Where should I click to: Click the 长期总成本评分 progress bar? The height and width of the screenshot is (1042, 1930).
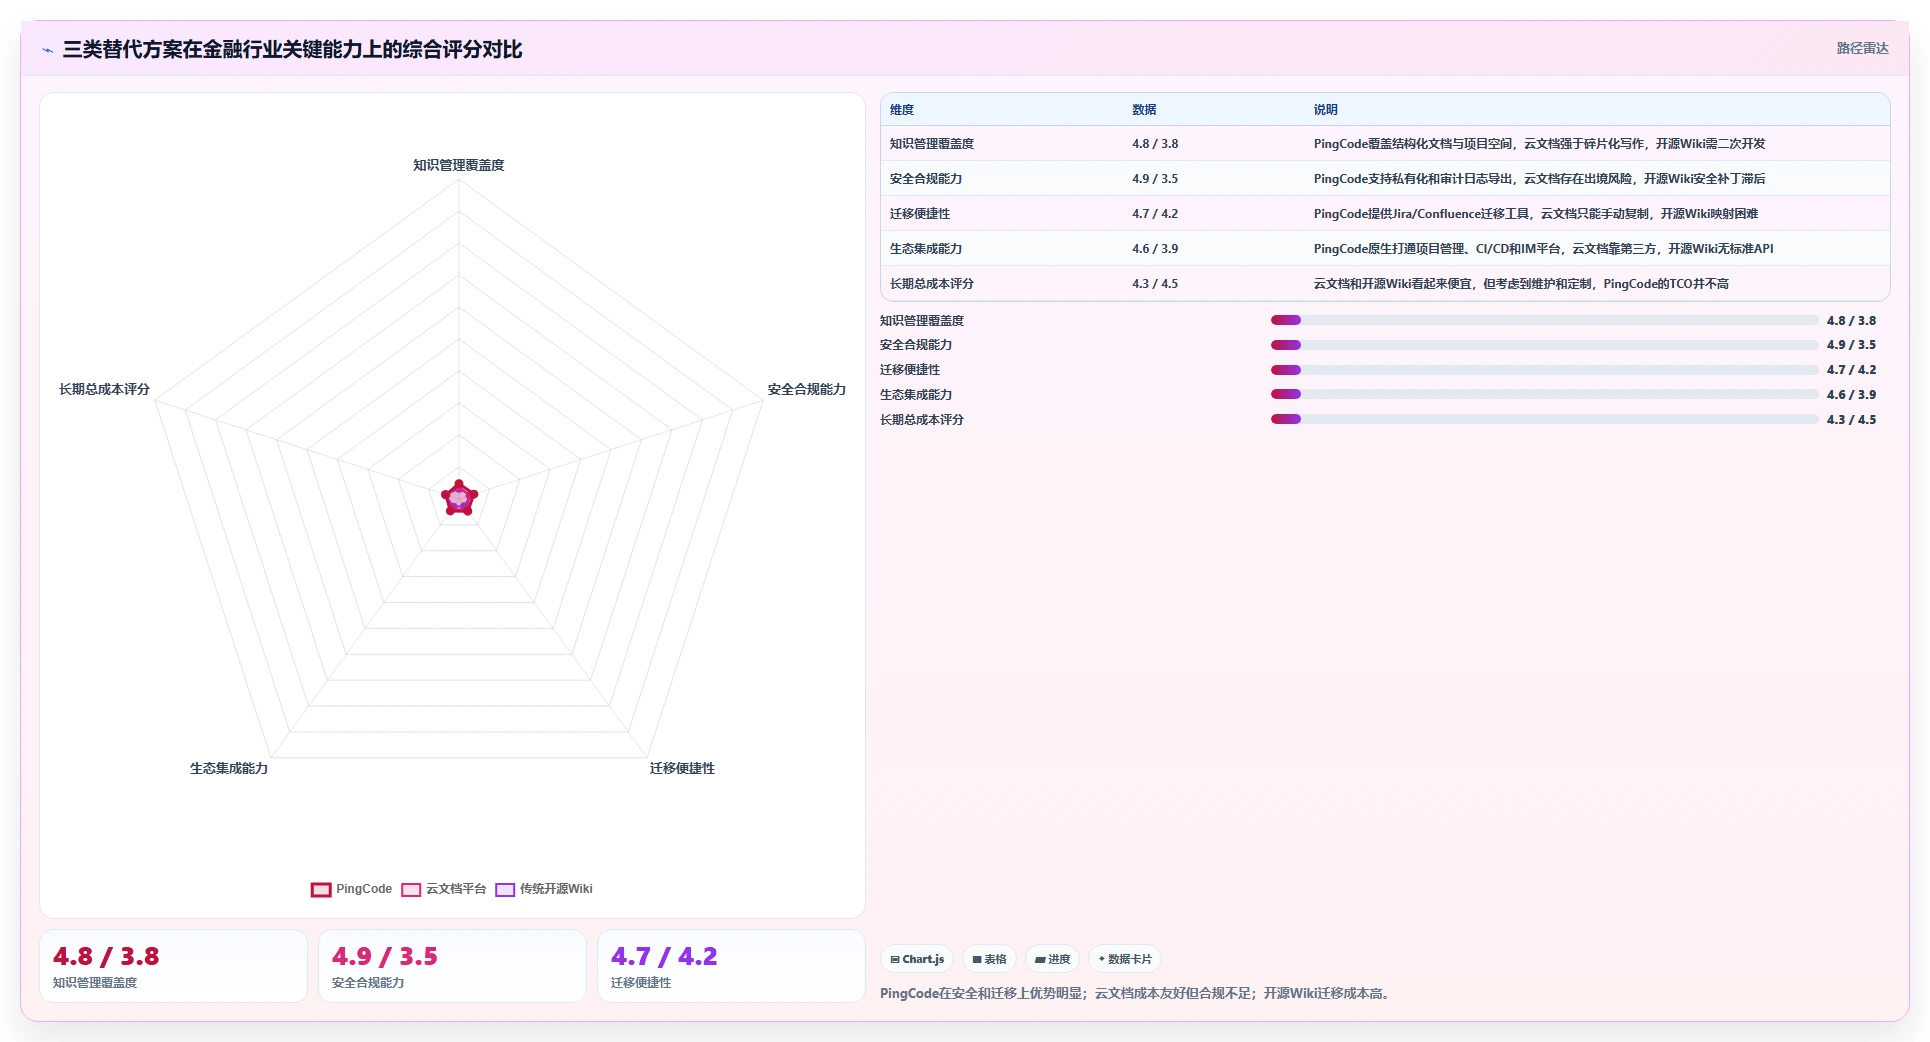(x=1544, y=419)
